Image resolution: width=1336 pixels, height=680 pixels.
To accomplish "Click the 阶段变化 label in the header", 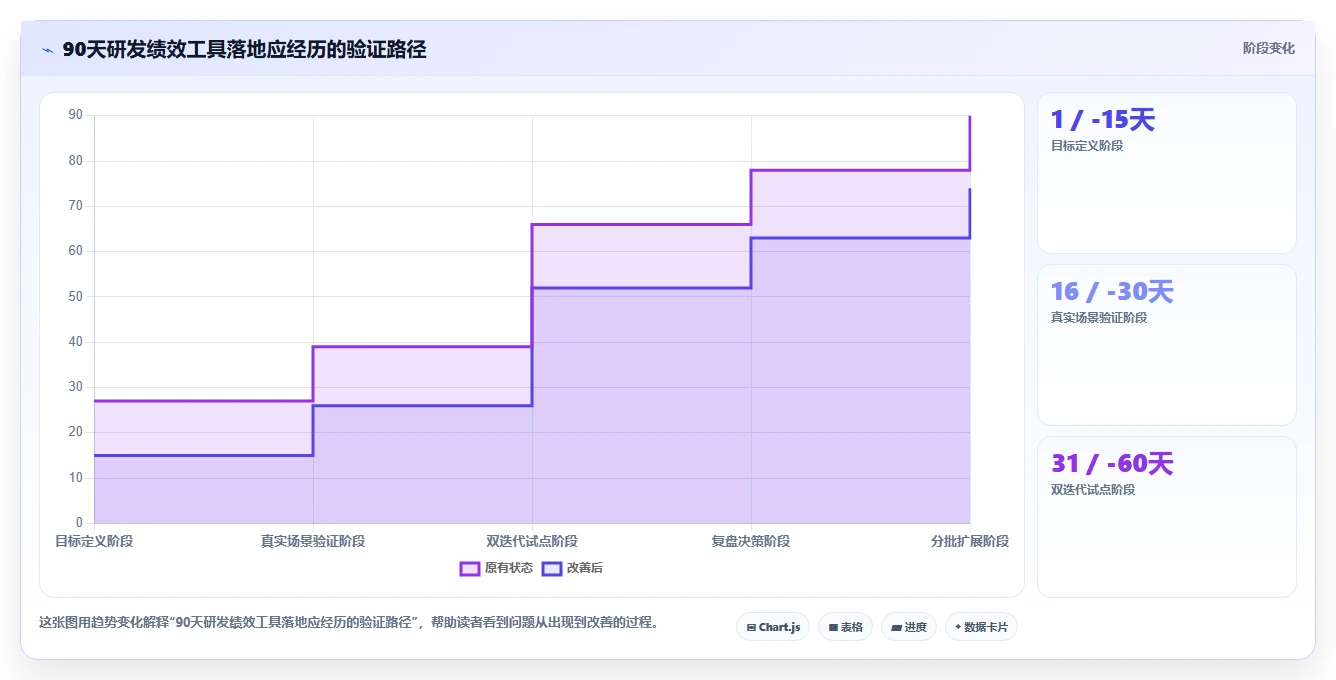I will (x=1268, y=48).
